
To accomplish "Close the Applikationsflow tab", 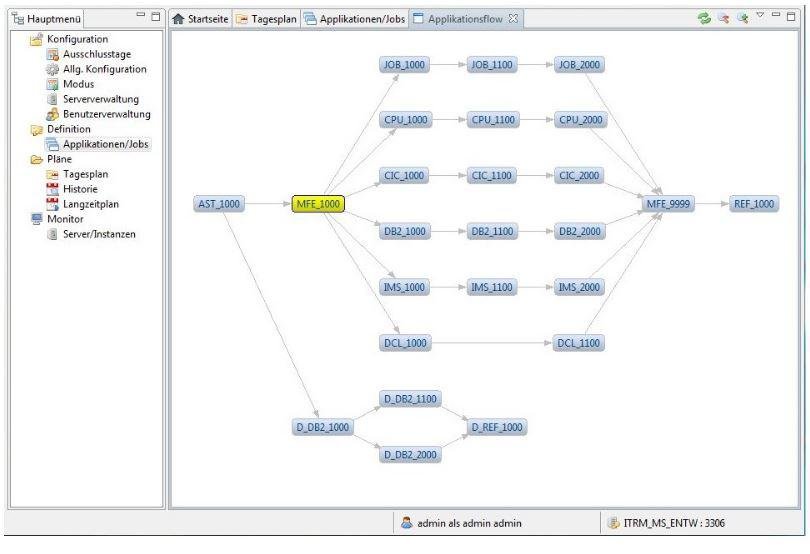I will (513, 19).
